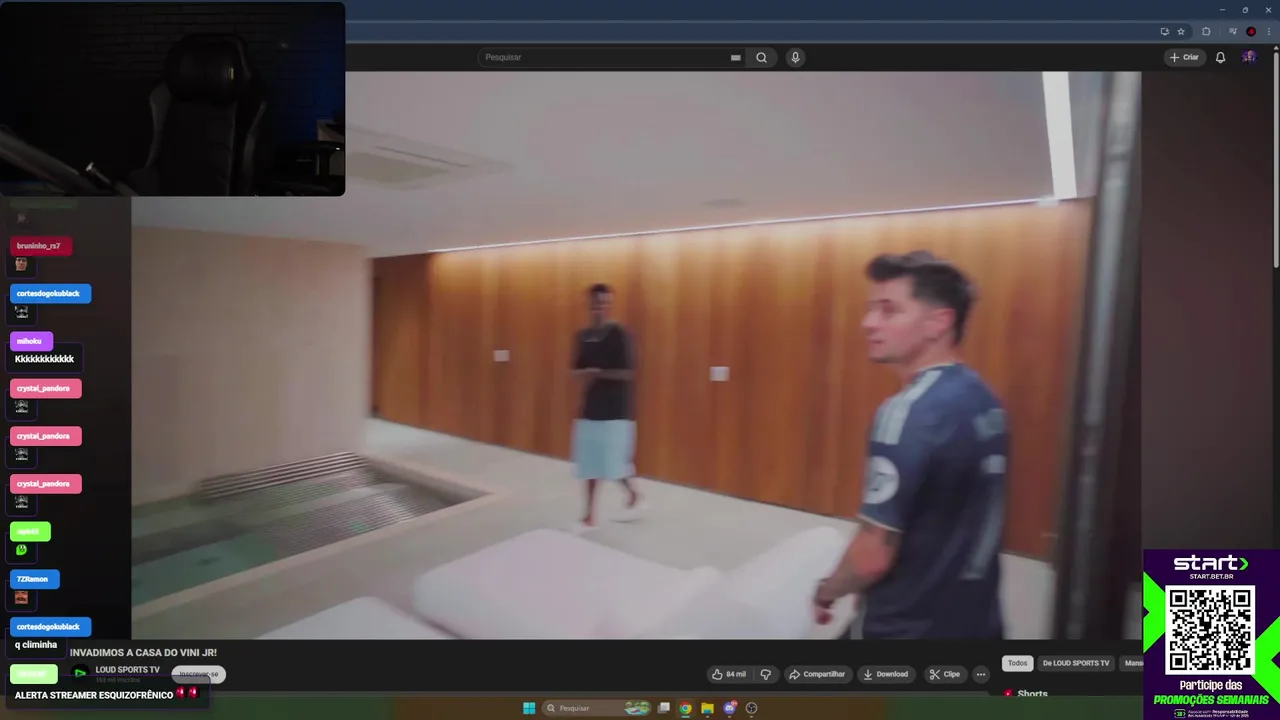Image resolution: width=1280 pixels, height=720 pixels.
Task: Open OBS Studio from the taskbar
Action: pyautogui.click(x=751, y=708)
